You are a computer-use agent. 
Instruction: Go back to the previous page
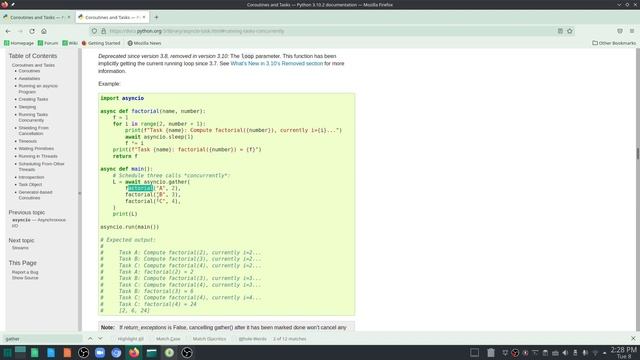[8, 31]
